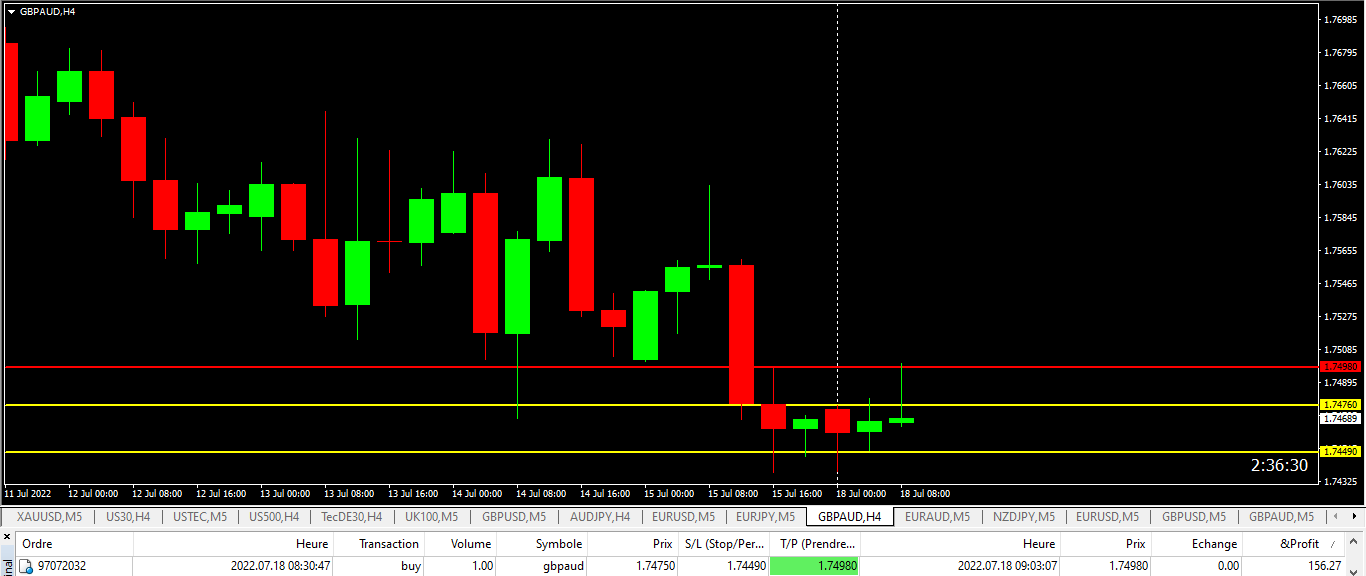Select the TecDE30,H4 chart tab
This screenshot has height=576, width=1366.
tap(351, 517)
